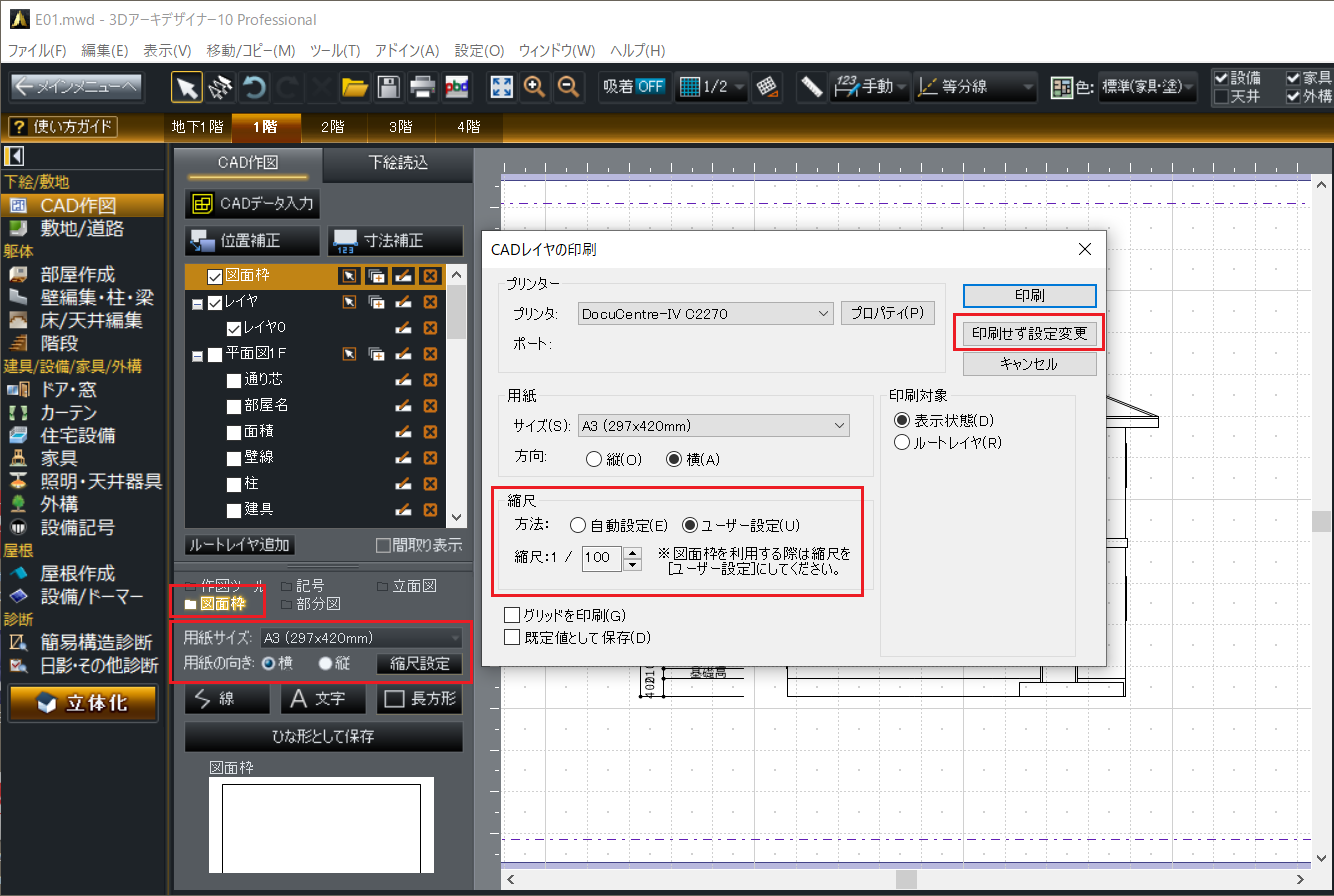Select the arrow pointer selection tool
This screenshot has height=896, width=1334.
[186, 87]
